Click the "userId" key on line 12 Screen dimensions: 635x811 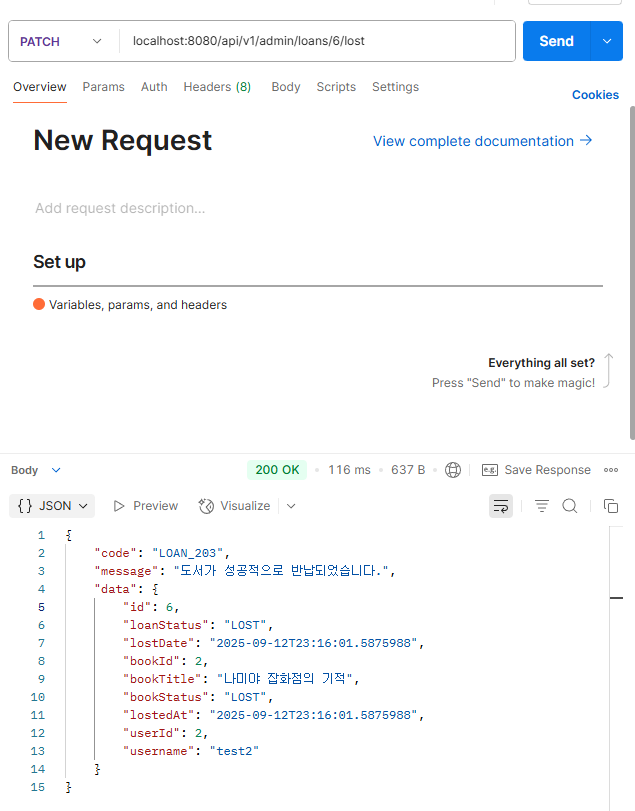click(151, 733)
